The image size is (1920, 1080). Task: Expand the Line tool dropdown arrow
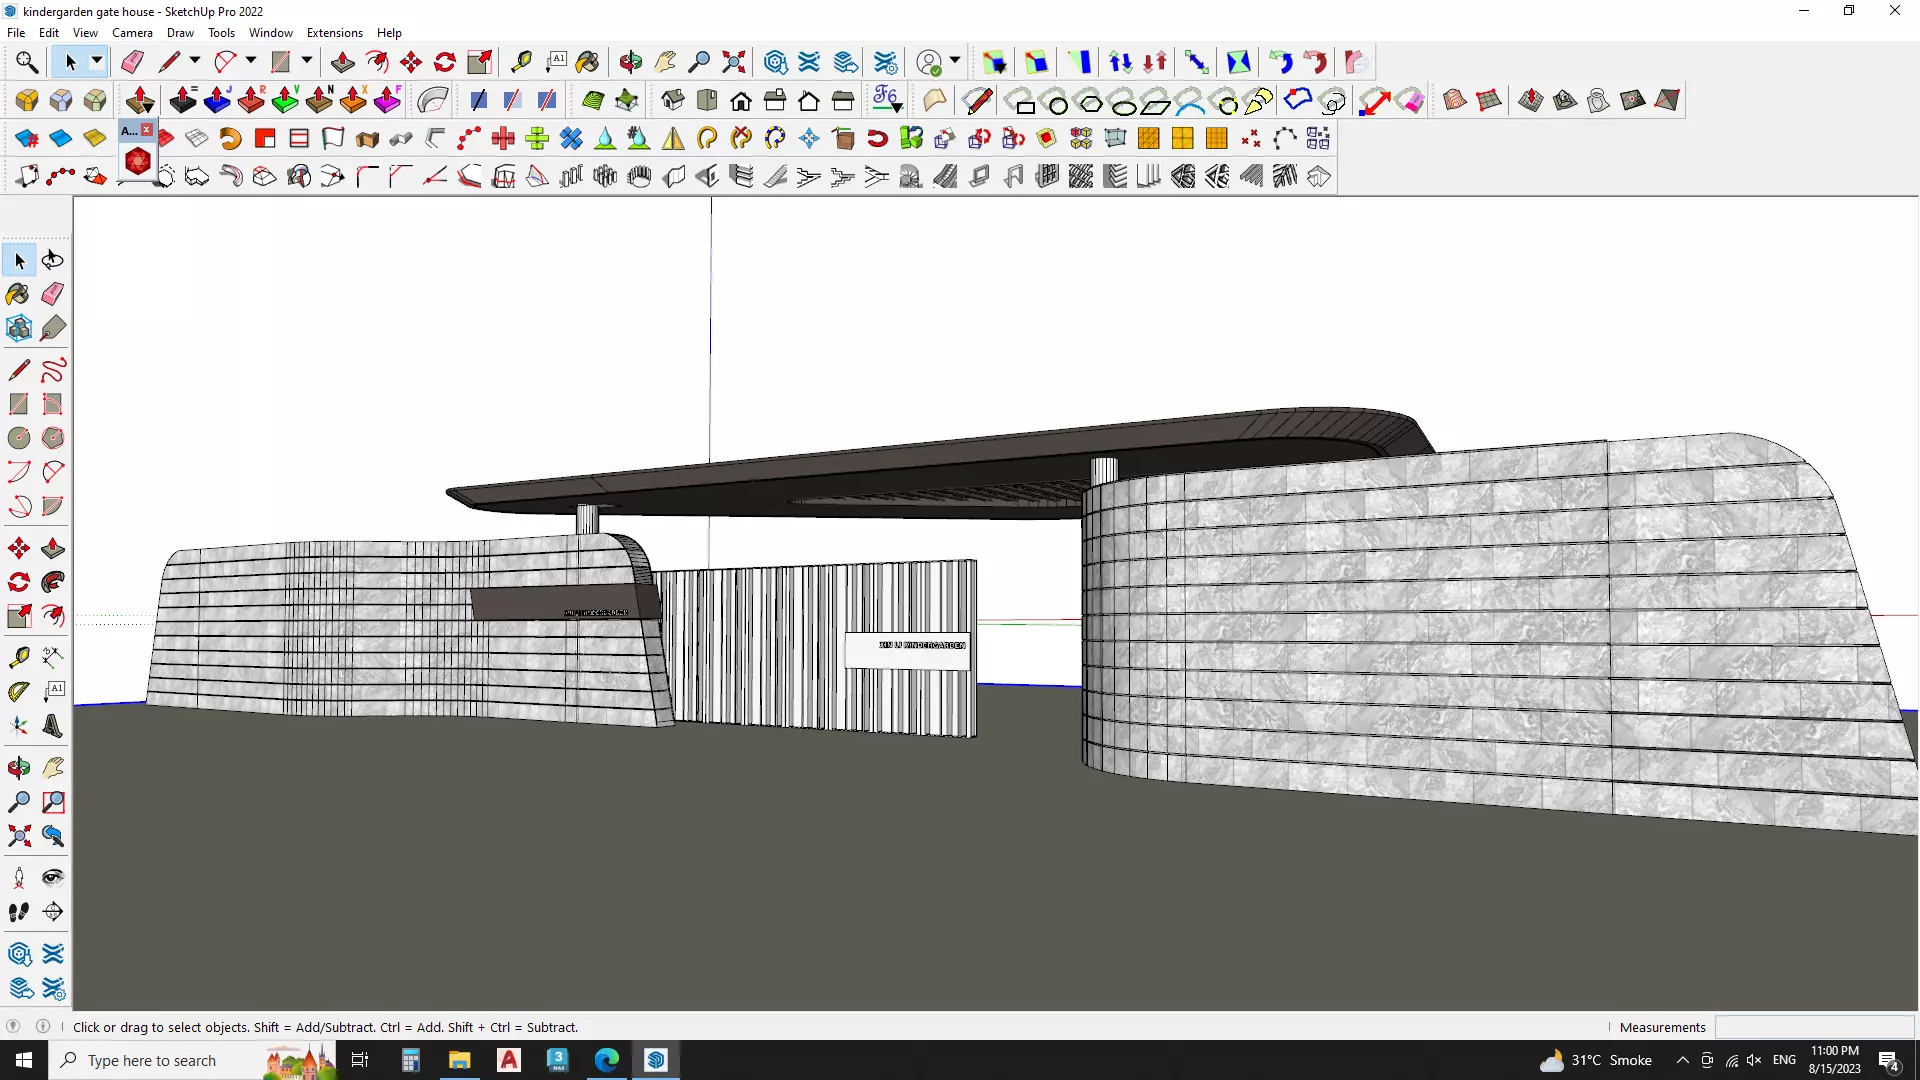(x=195, y=62)
